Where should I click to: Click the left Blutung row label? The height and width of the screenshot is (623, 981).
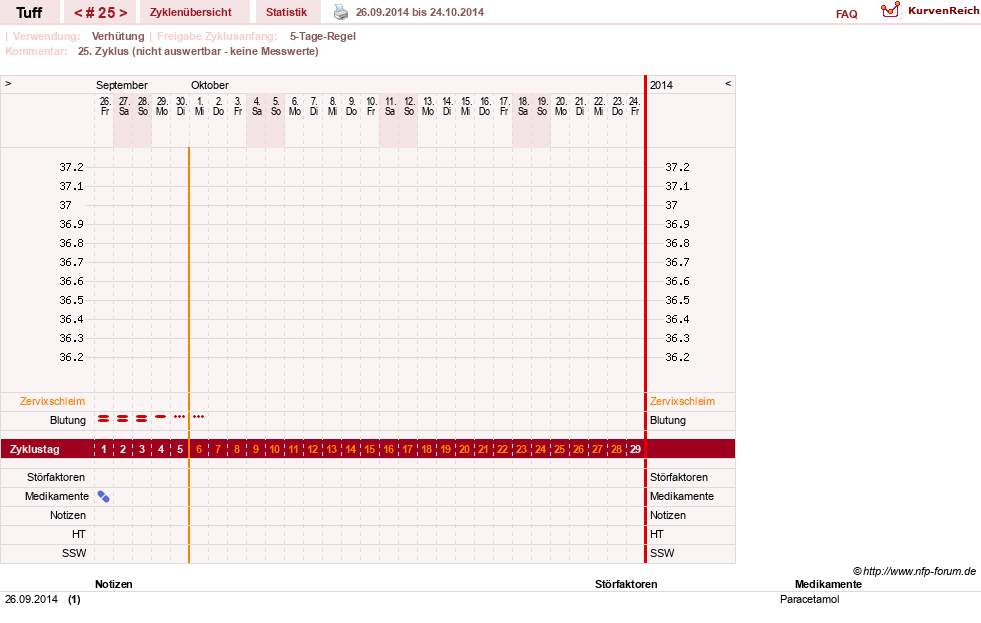pos(68,420)
